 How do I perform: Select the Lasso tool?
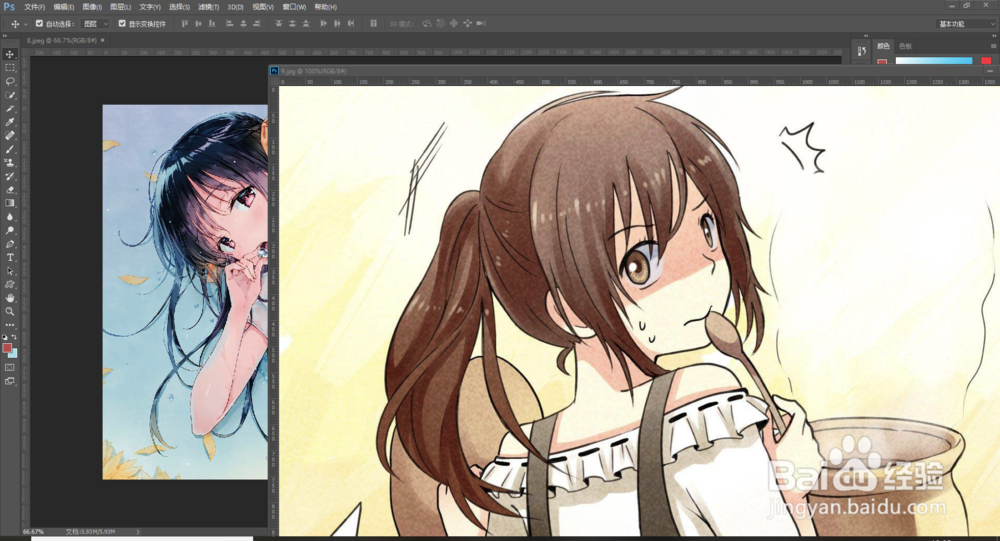[x=10, y=82]
